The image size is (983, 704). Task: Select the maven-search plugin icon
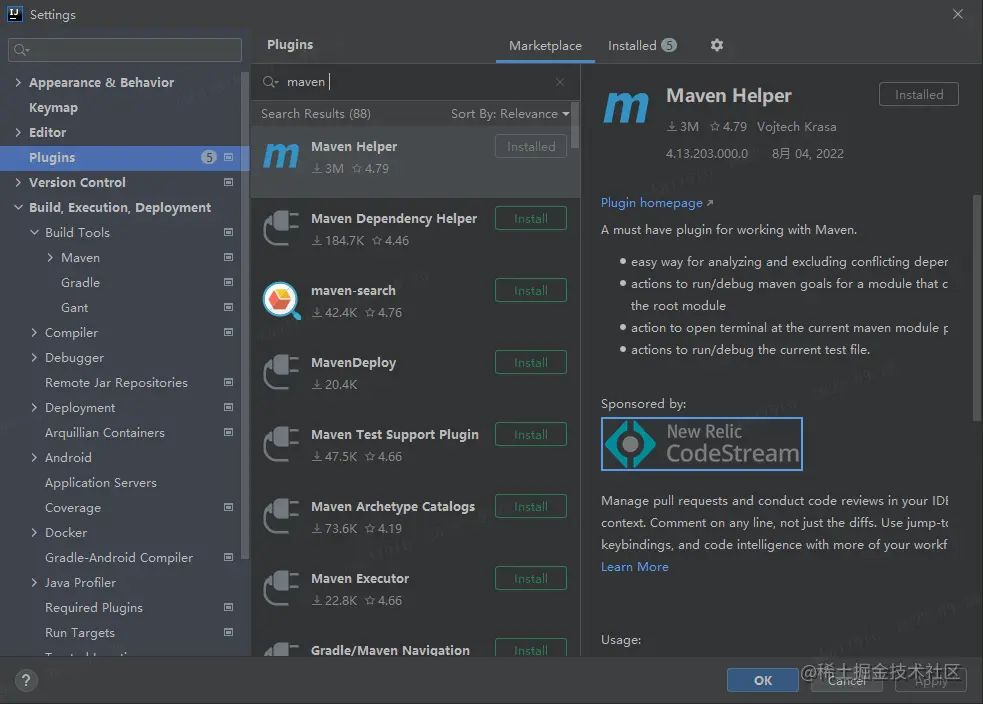click(281, 300)
